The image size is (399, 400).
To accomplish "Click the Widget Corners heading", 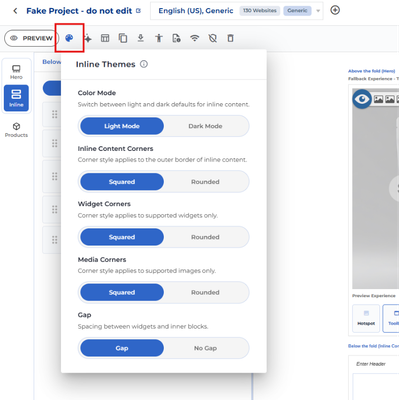I will [x=104, y=204].
